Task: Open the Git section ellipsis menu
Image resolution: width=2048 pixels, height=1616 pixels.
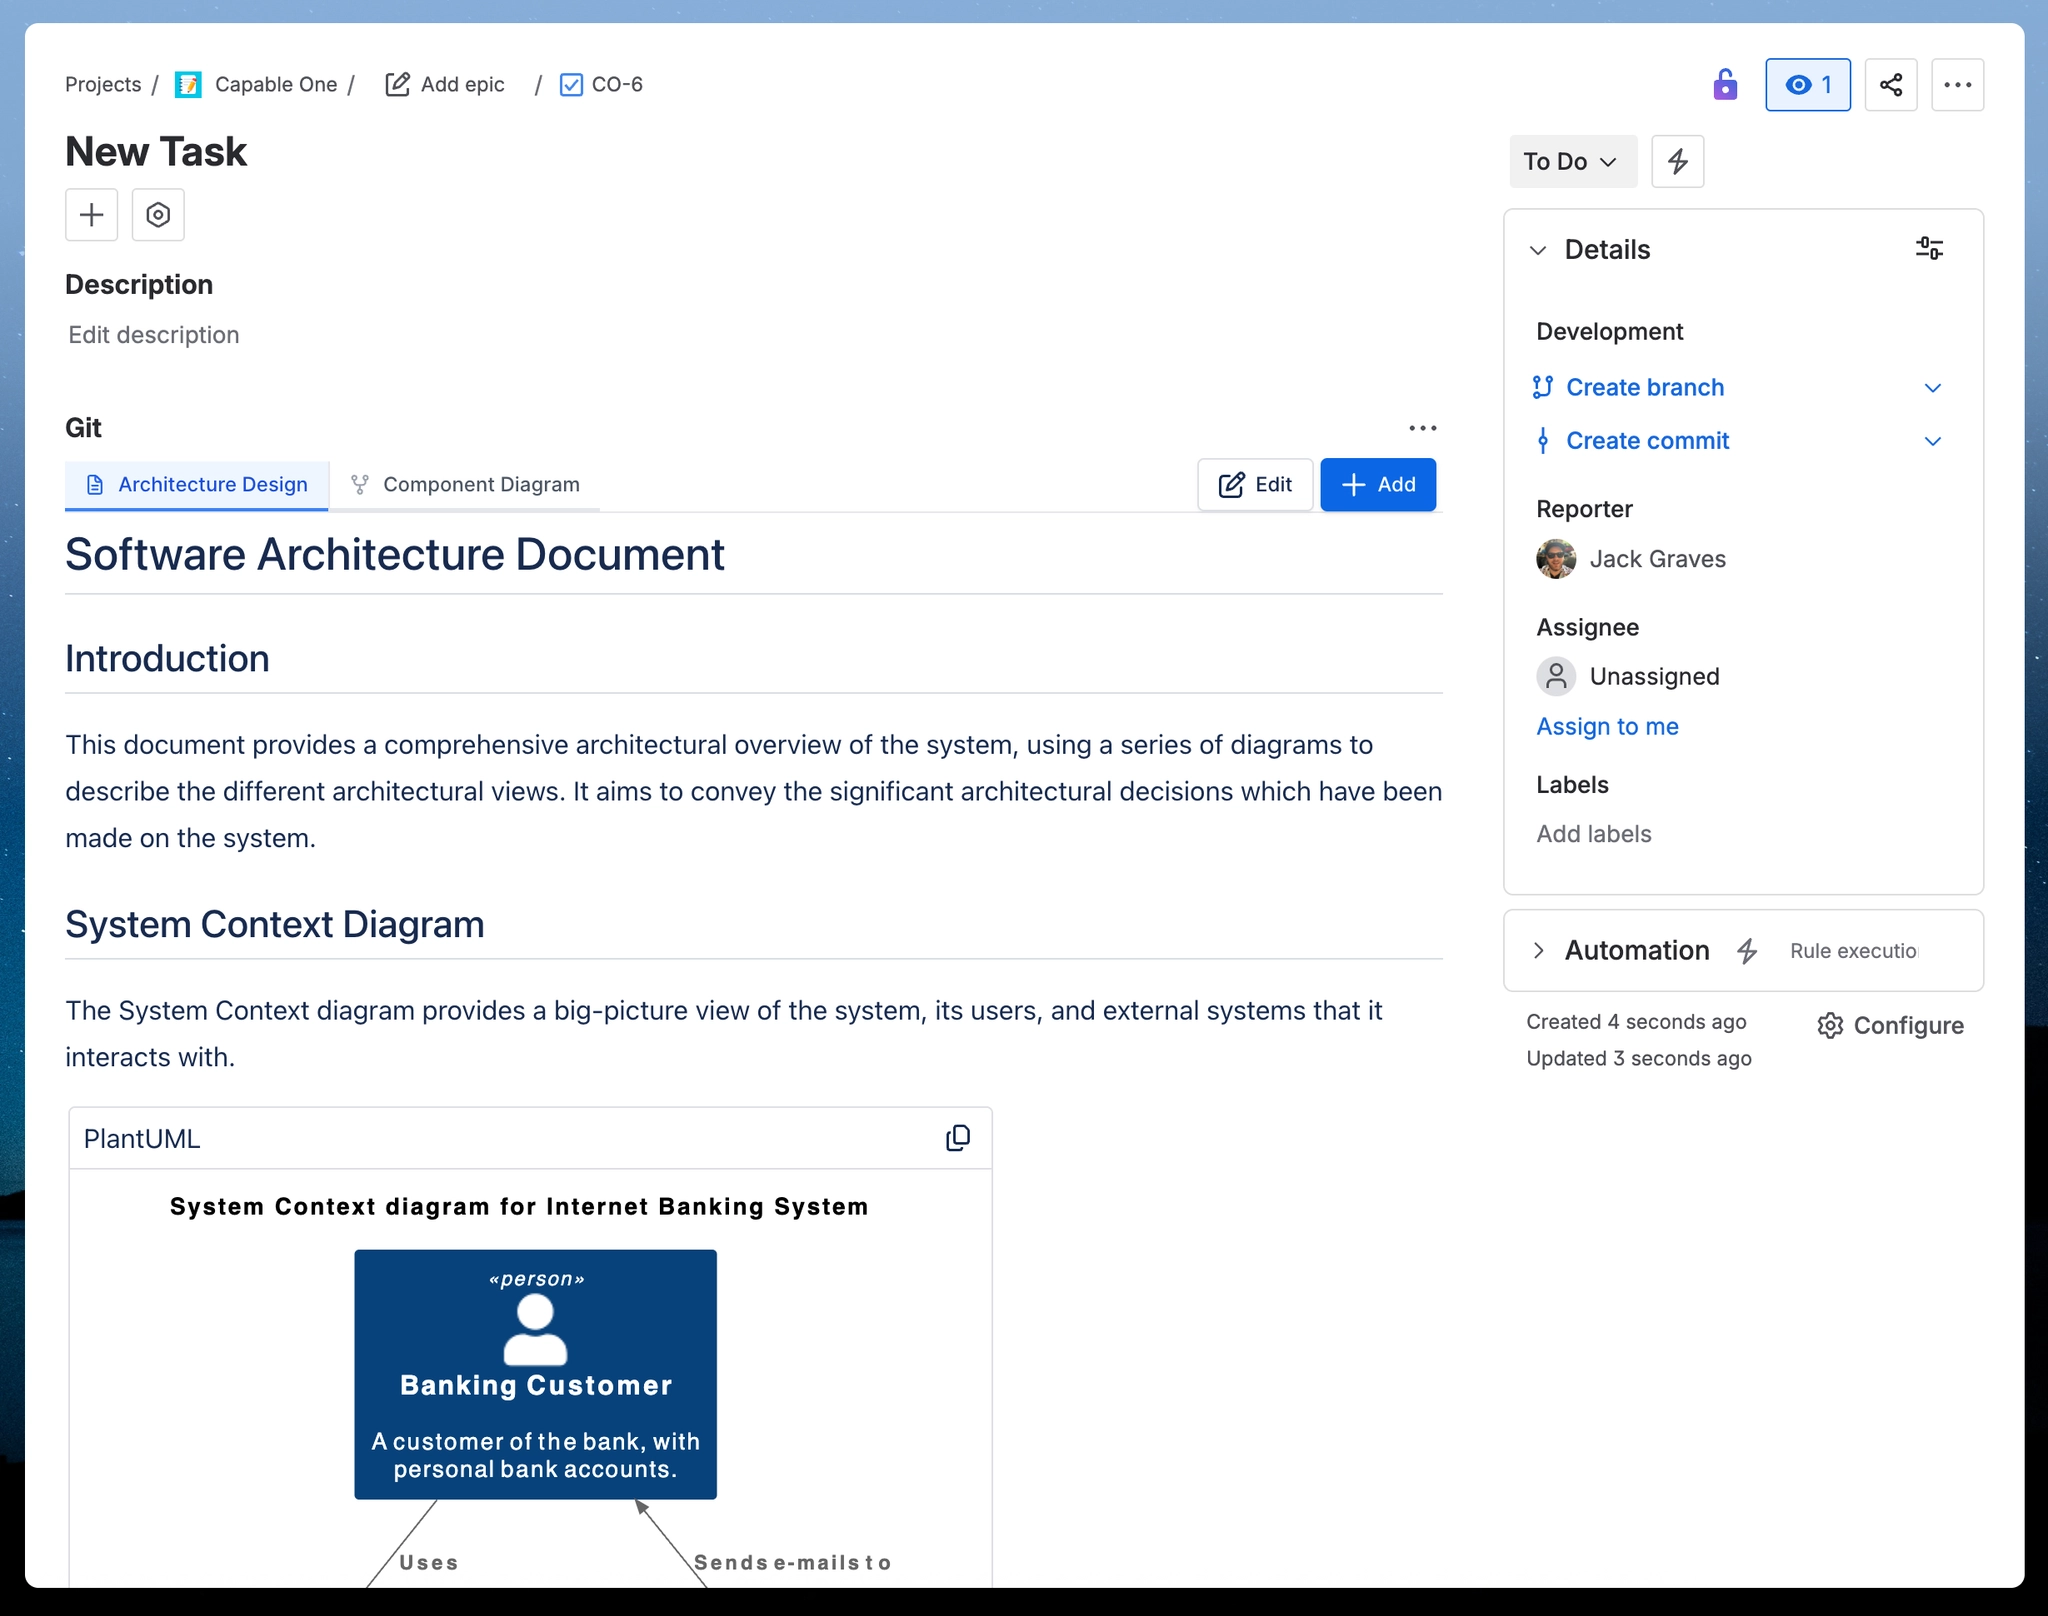Action: click(1423, 428)
